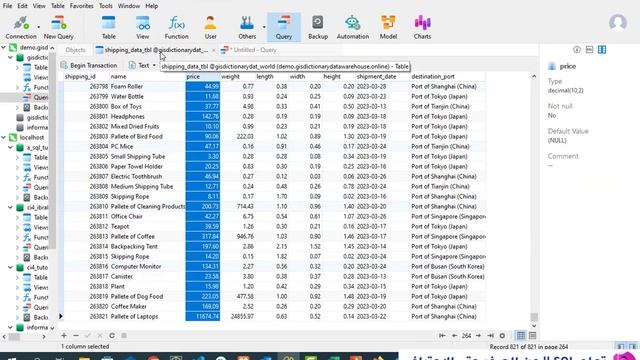Open the Connection tool in the toolbar
Image resolution: width=640 pixels, height=360 pixels.
pyautogui.click(x=21, y=27)
